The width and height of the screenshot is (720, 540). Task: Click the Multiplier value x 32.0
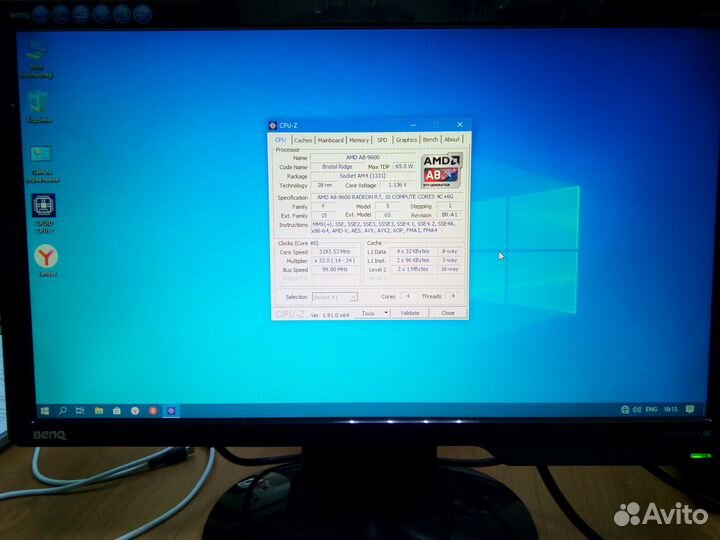(335, 260)
